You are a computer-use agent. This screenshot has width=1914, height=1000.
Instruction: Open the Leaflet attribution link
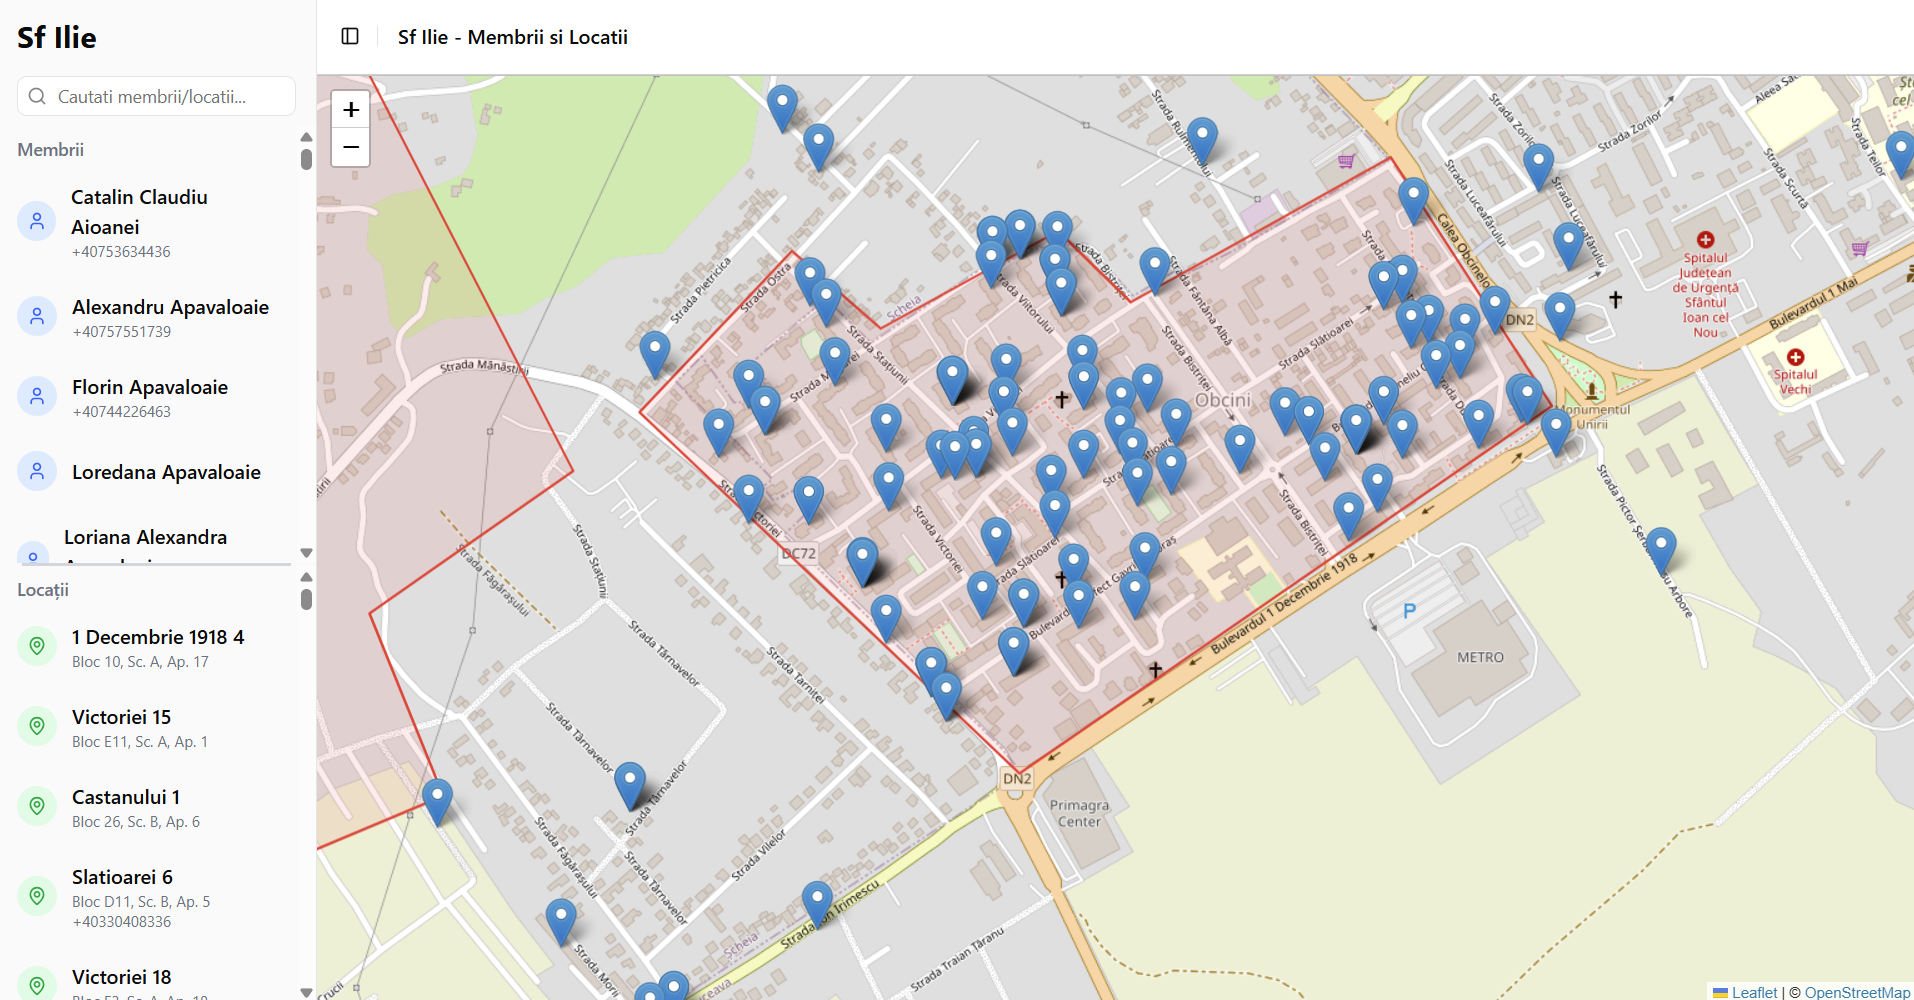coord(1754,992)
